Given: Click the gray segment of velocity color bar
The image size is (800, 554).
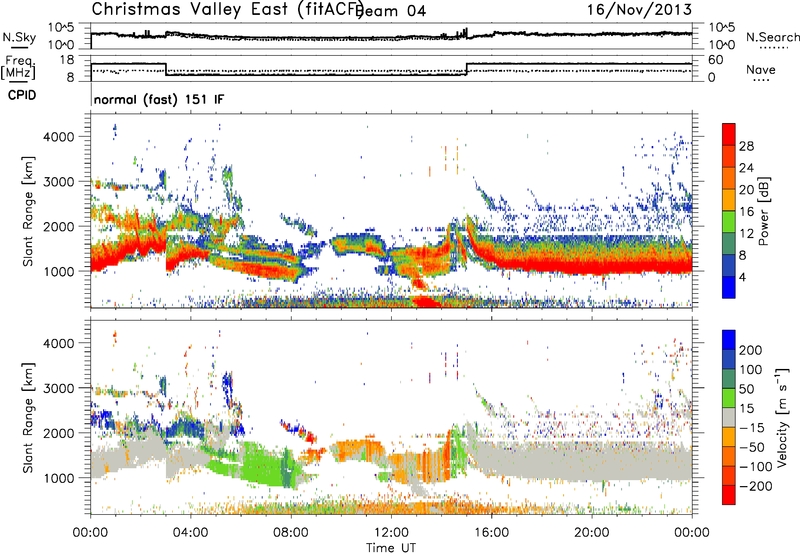Looking at the screenshot, I should (x=729, y=417).
